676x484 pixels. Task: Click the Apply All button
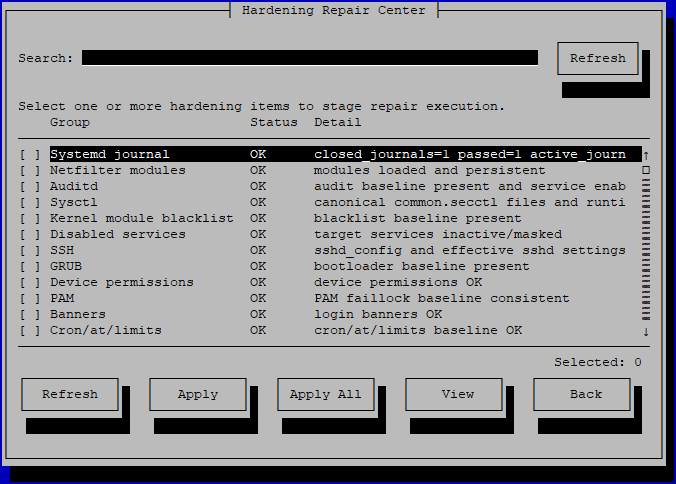pos(325,394)
